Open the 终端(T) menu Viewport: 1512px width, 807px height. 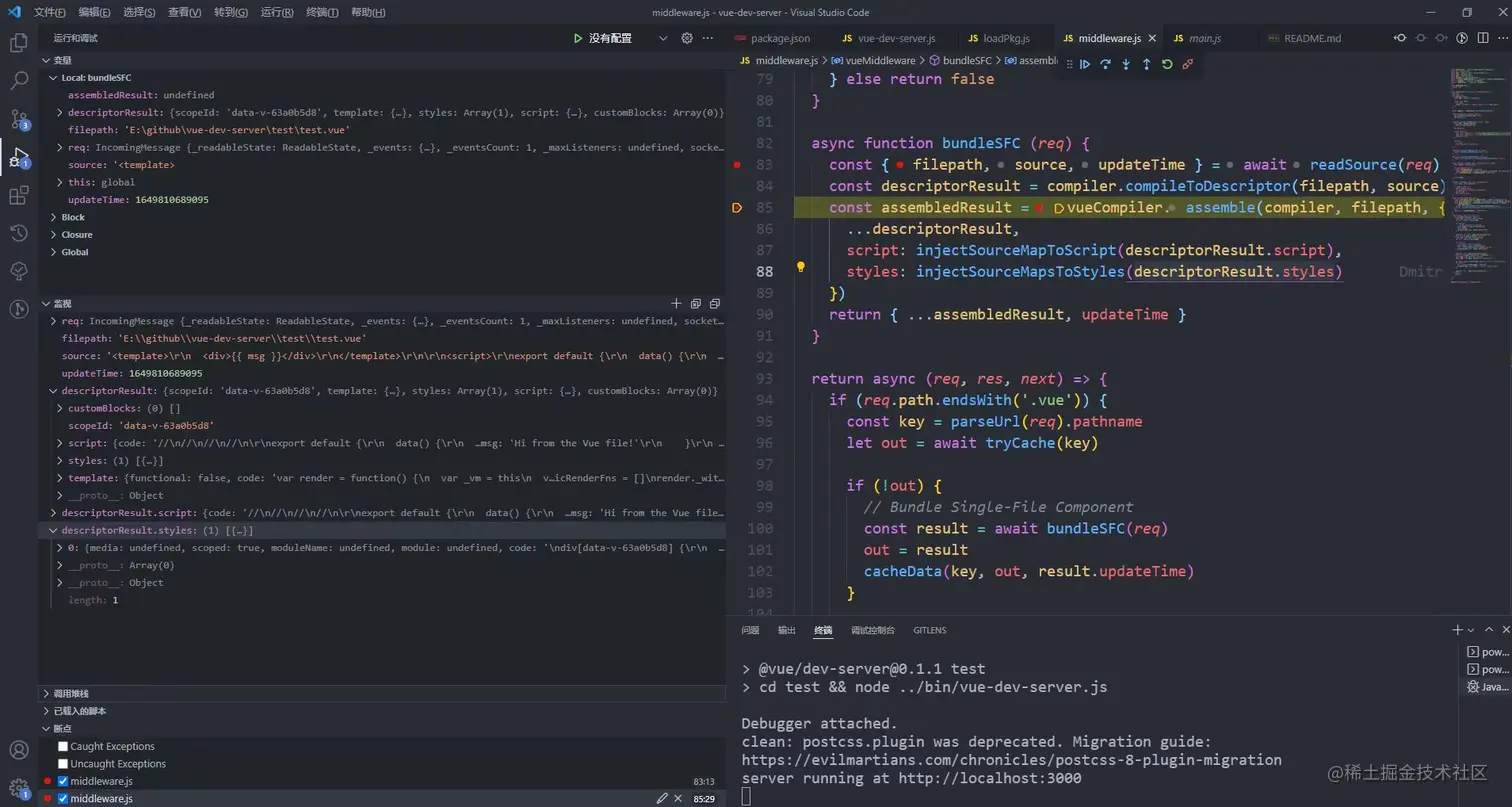[x=322, y=12]
